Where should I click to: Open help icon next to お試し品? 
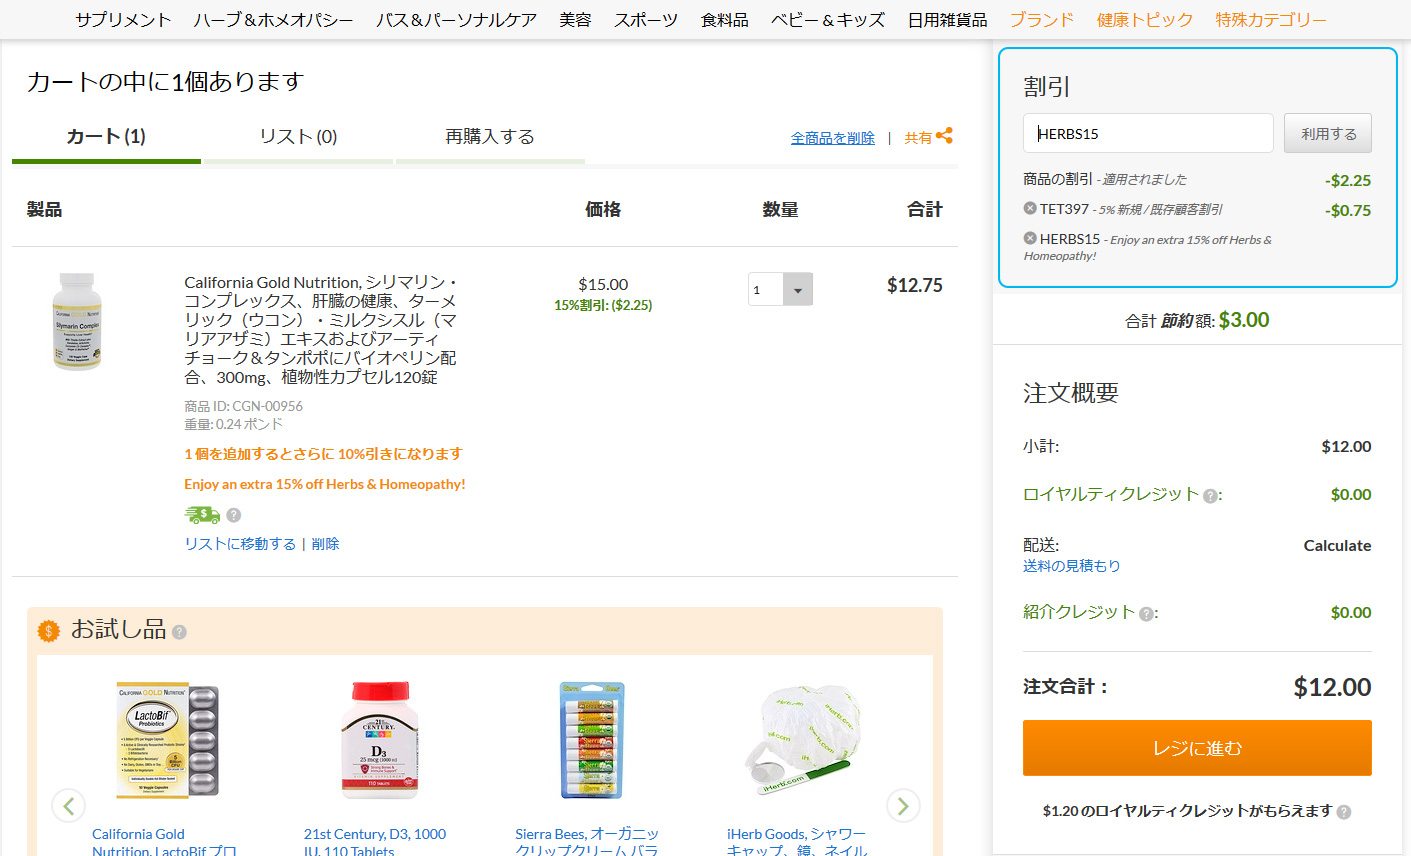click(x=179, y=632)
